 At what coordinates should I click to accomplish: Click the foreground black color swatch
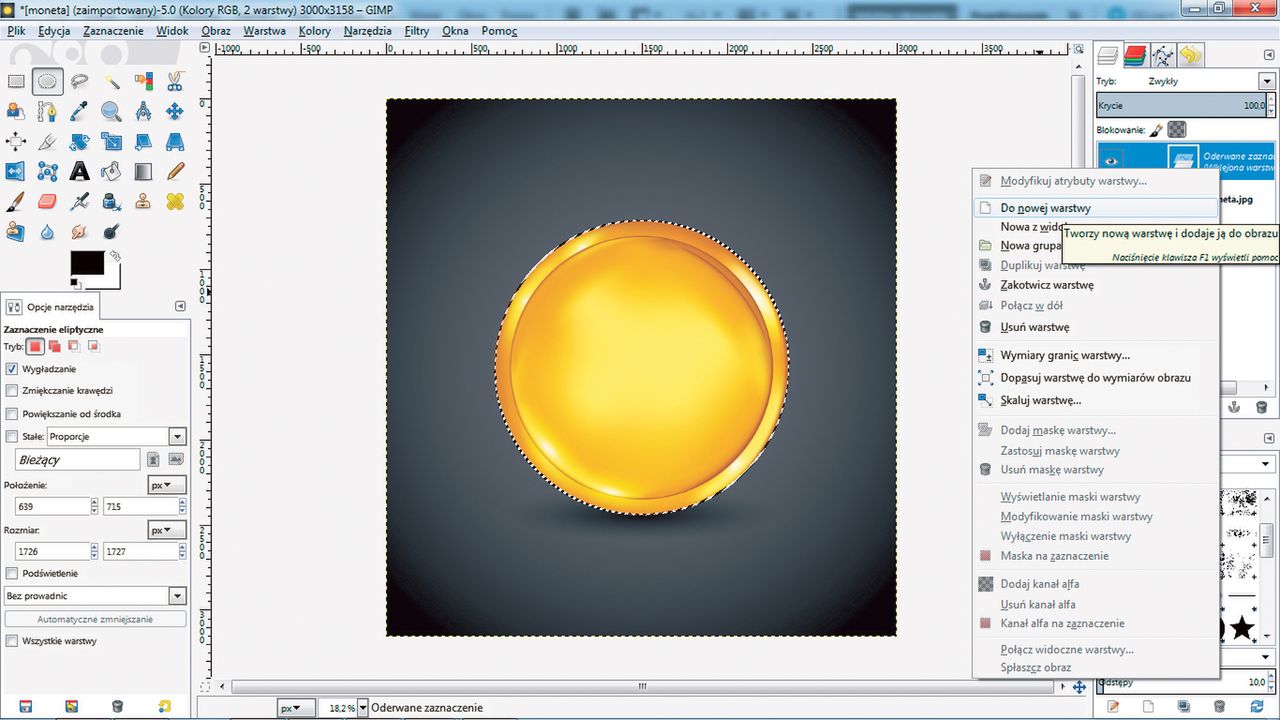coord(87,263)
